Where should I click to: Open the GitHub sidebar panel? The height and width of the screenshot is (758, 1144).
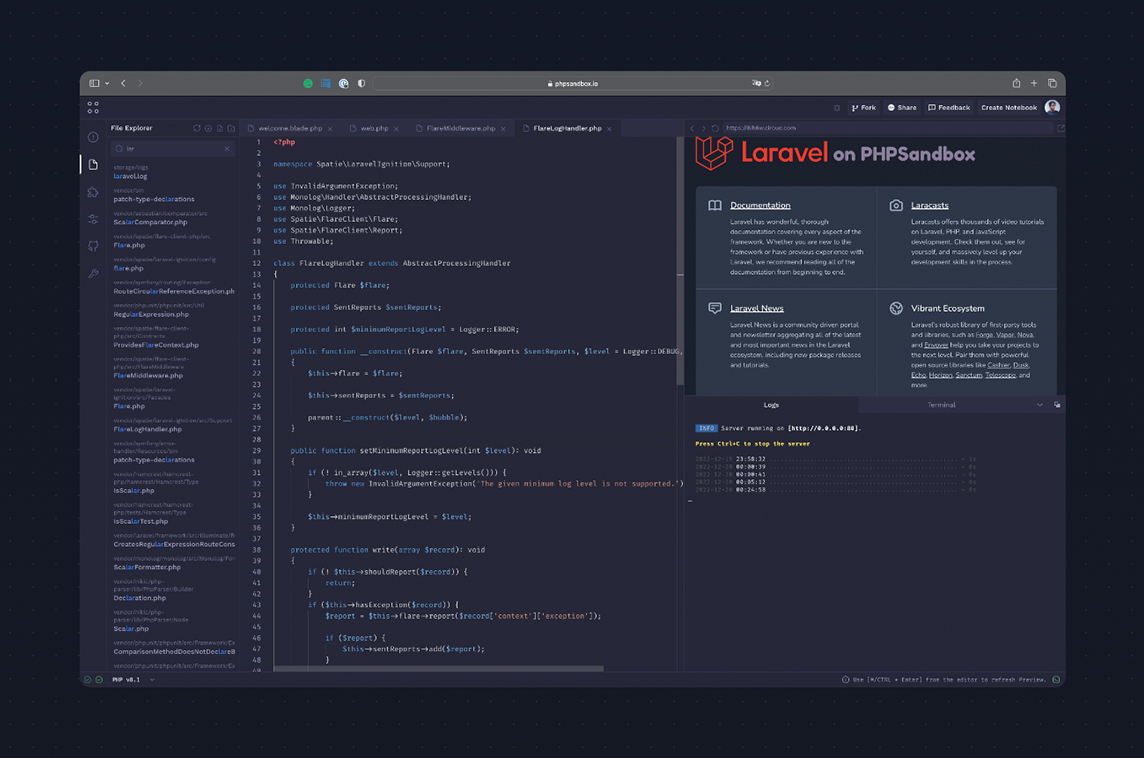[x=93, y=246]
